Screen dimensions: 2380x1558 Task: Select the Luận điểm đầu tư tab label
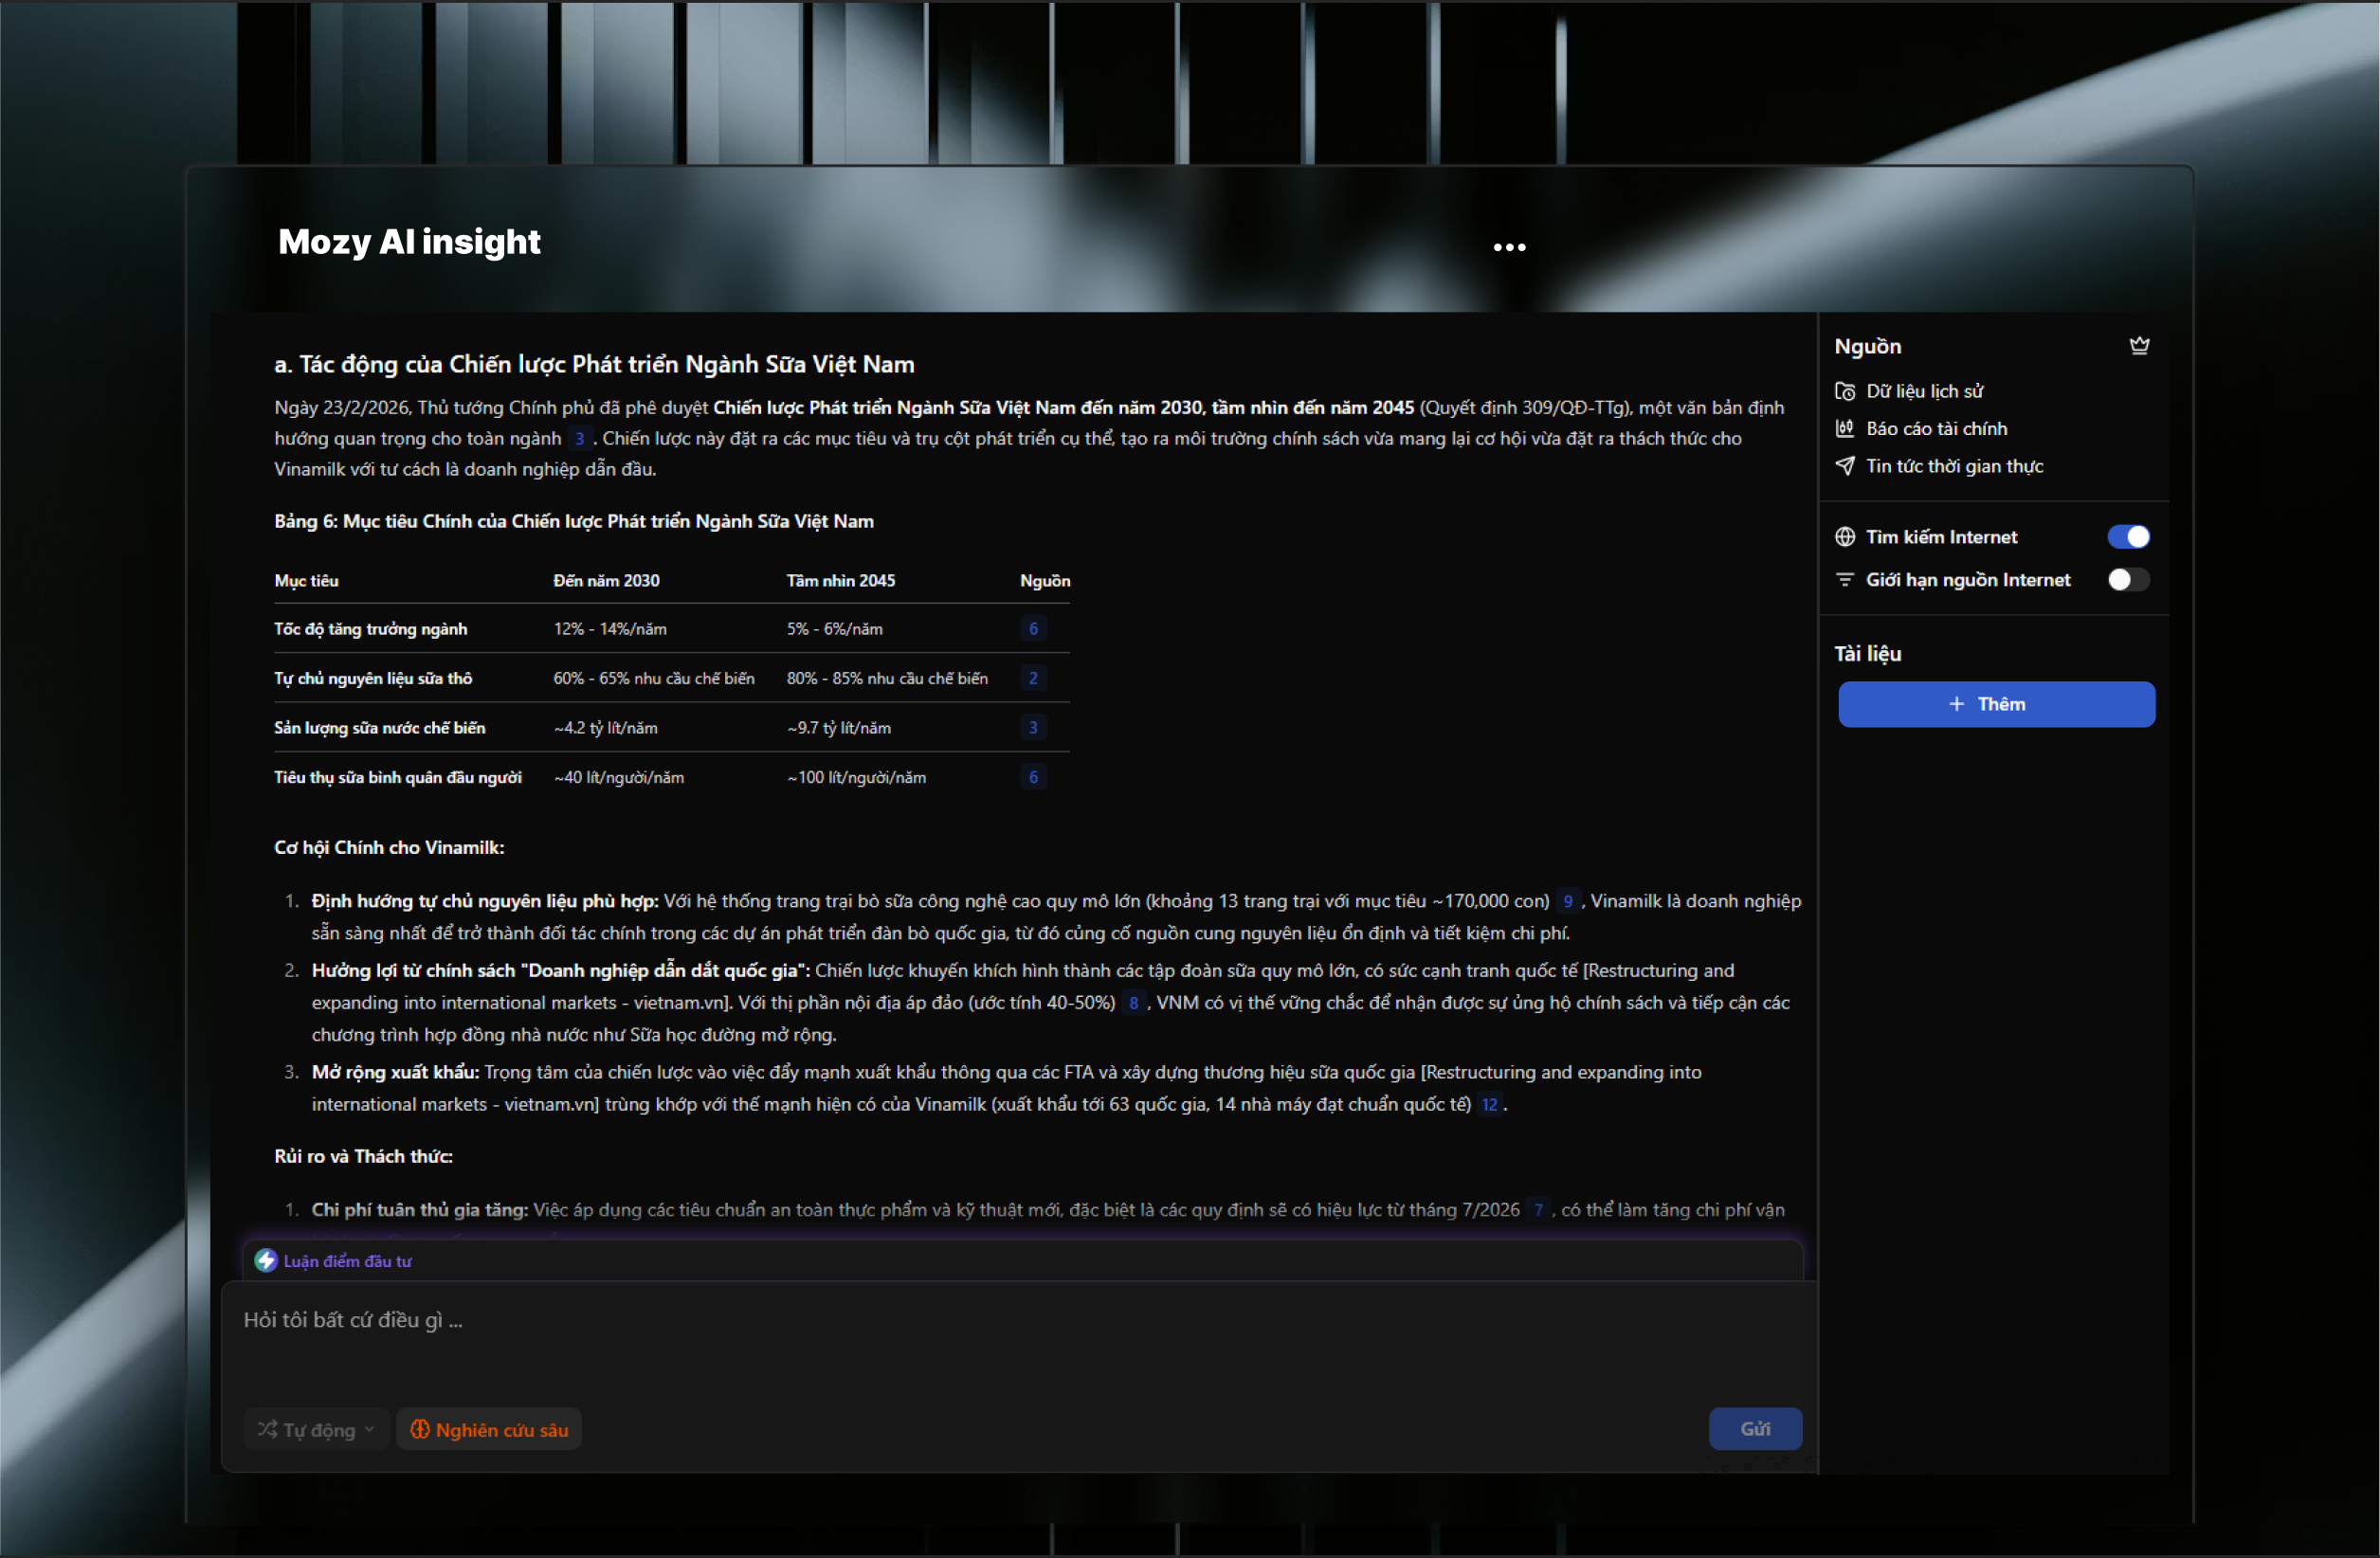(347, 1262)
